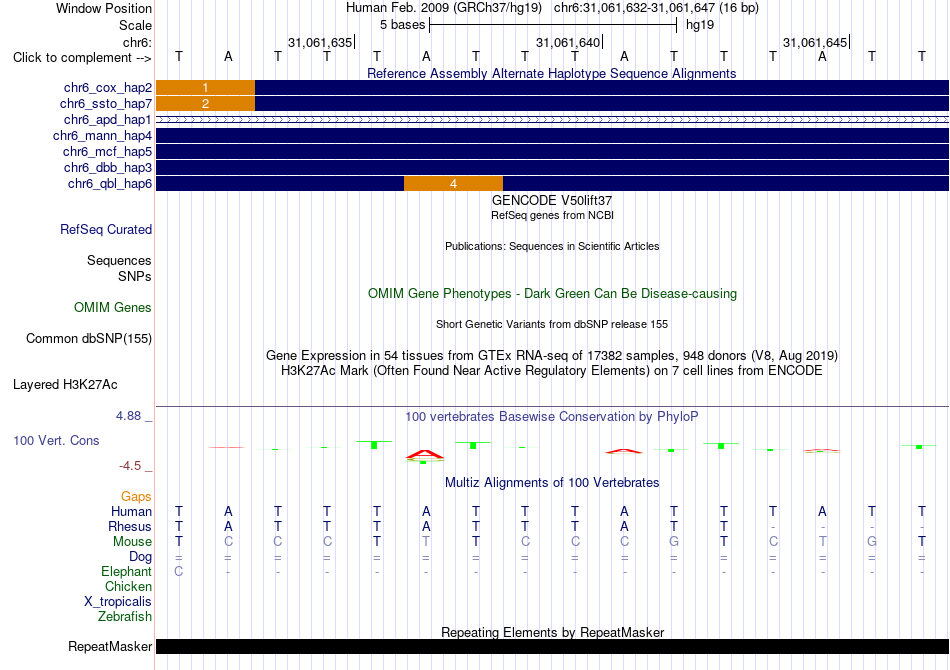Image resolution: width=950 pixels, height=670 pixels.
Task: Click the 31,061,645 ruler coordinate
Action: point(815,42)
